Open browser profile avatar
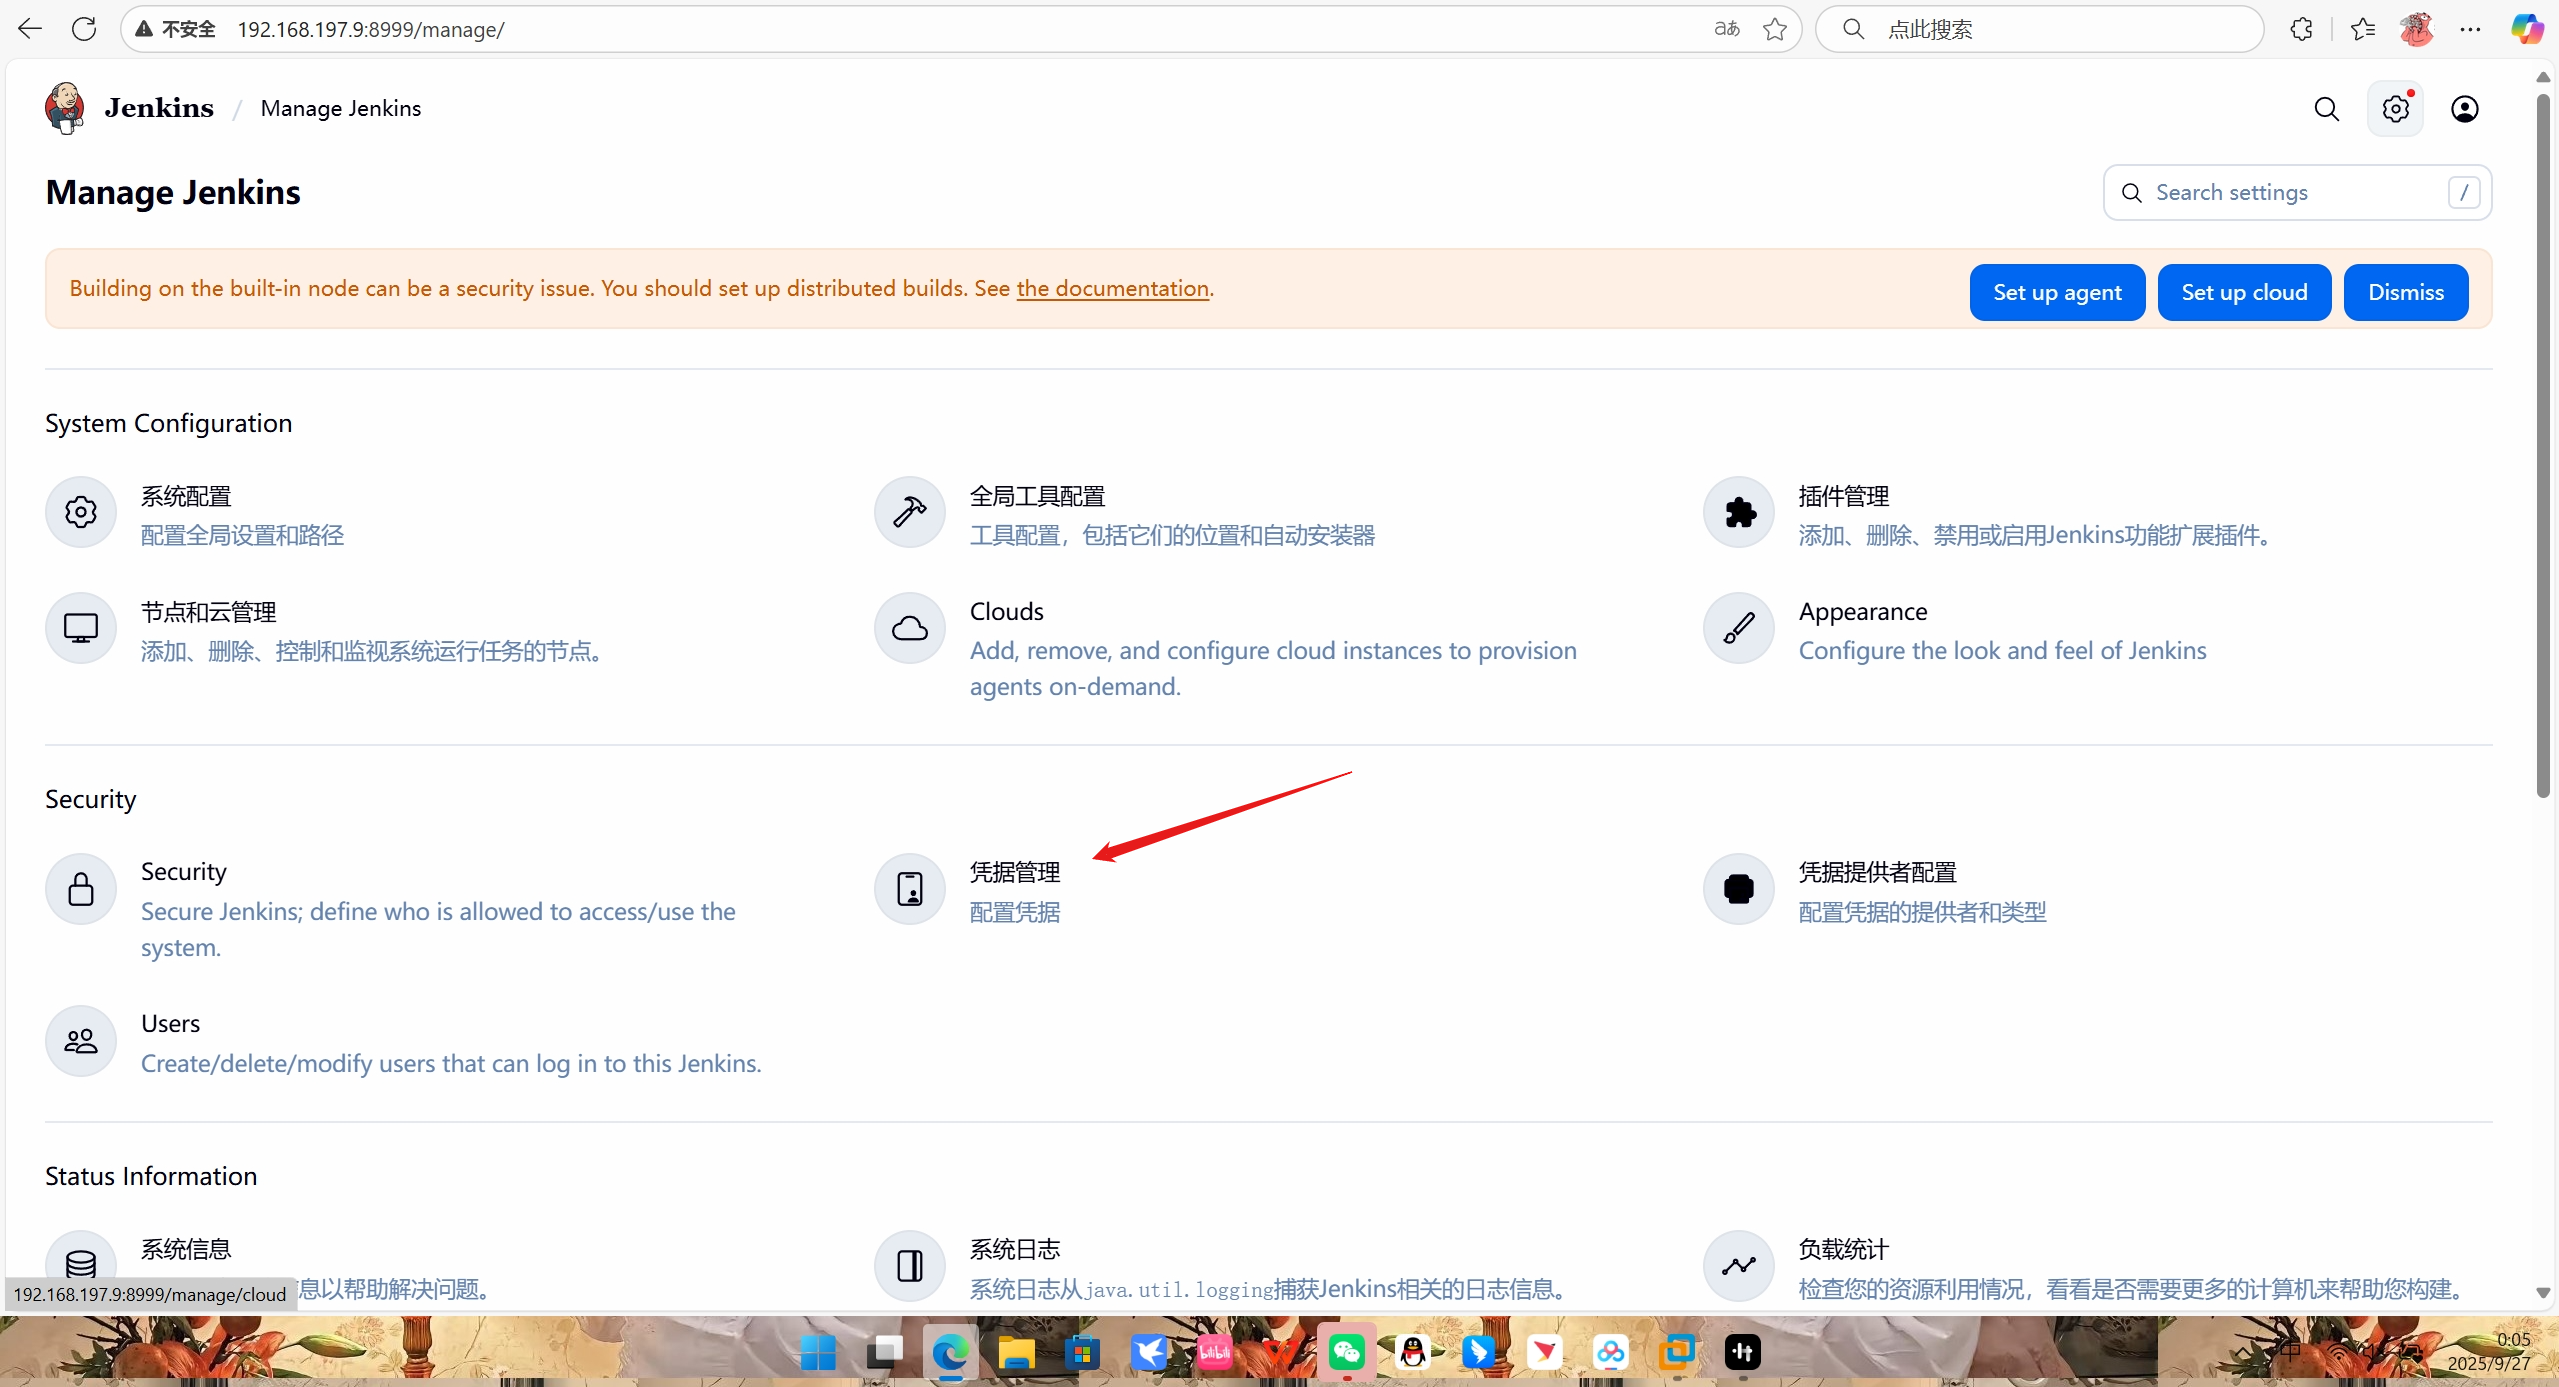Screen dimensions: 2559x1387 (x=2416, y=29)
